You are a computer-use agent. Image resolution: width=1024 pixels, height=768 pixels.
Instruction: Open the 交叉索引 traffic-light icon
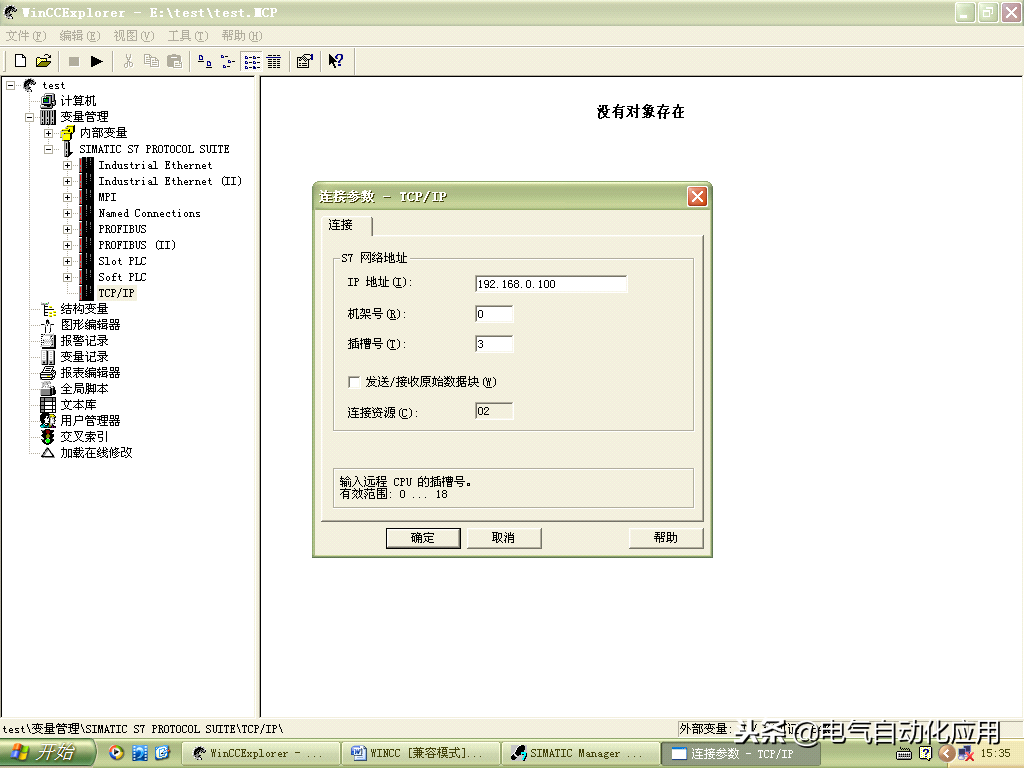click(x=48, y=437)
